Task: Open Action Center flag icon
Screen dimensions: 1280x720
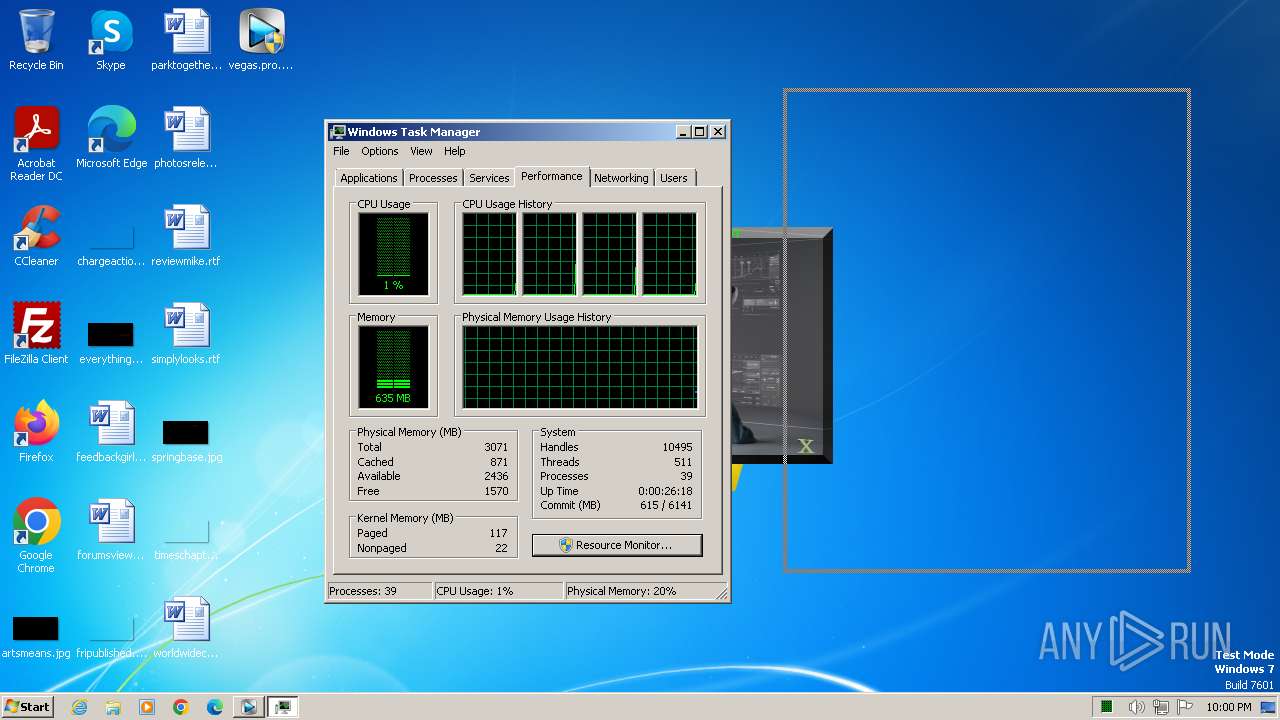Action: (x=1185, y=707)
